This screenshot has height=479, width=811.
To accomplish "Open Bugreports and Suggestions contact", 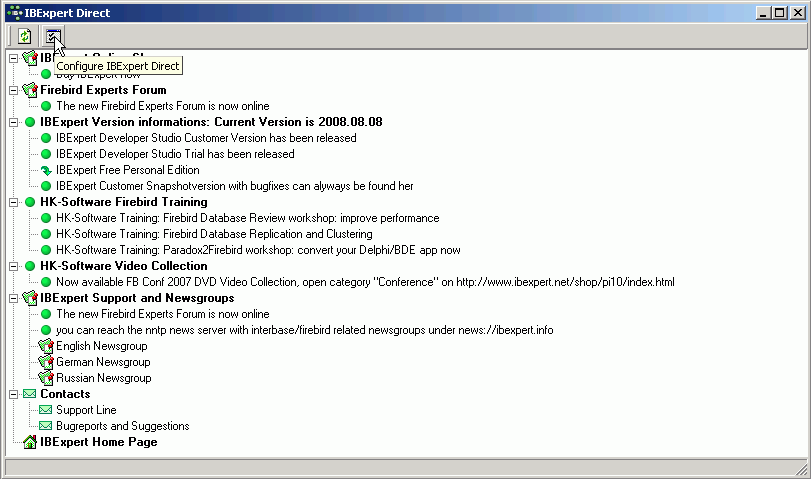I will click(123, 426).
